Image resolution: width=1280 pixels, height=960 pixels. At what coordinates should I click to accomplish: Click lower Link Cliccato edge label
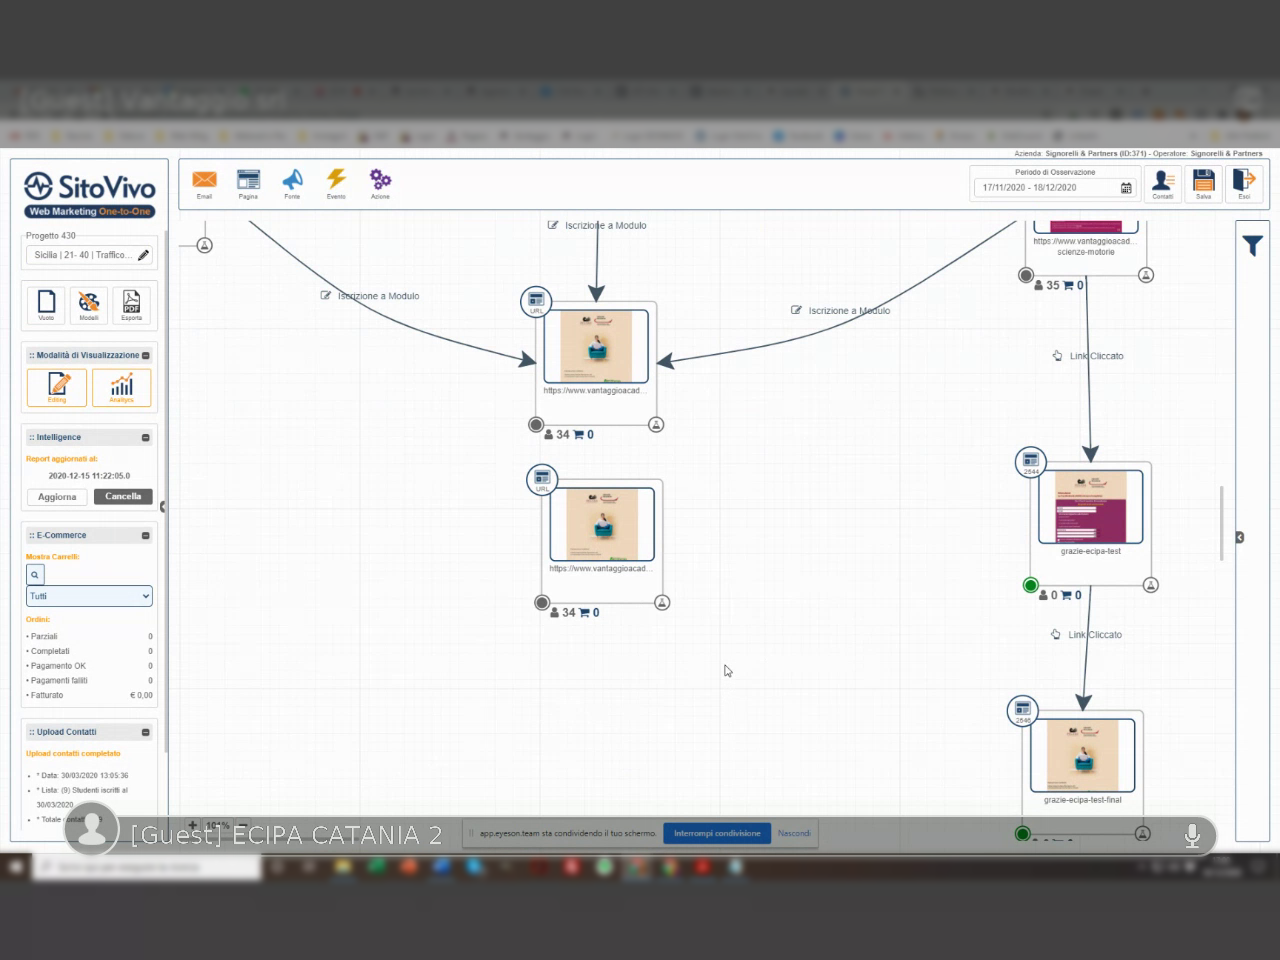[x=1086, y=635]
